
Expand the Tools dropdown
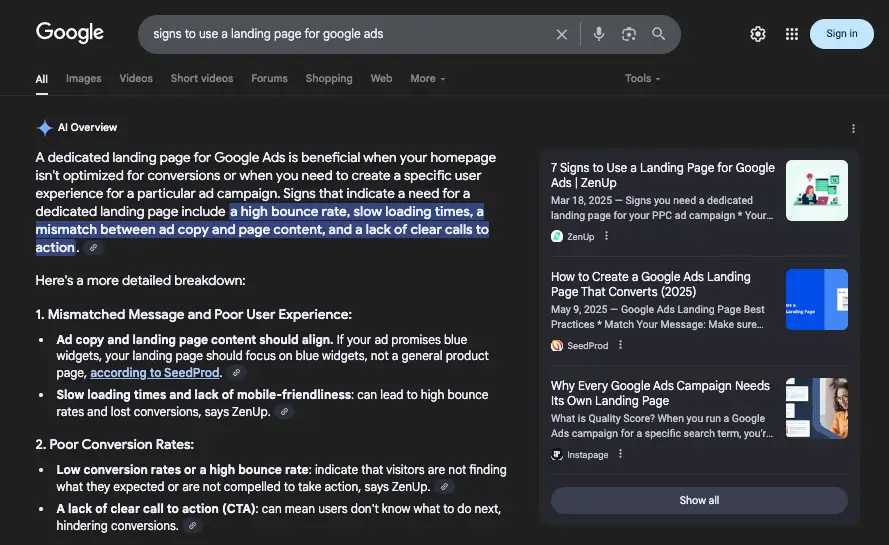pos(642,78)
